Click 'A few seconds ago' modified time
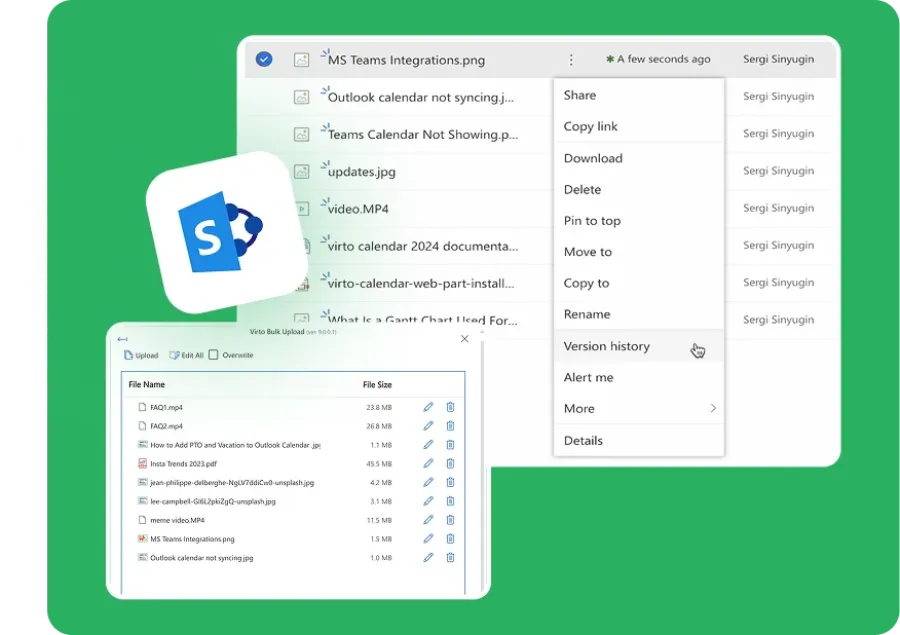Image resolution: width=900 pixels, height=635 pixels. [x=664, y=59]
